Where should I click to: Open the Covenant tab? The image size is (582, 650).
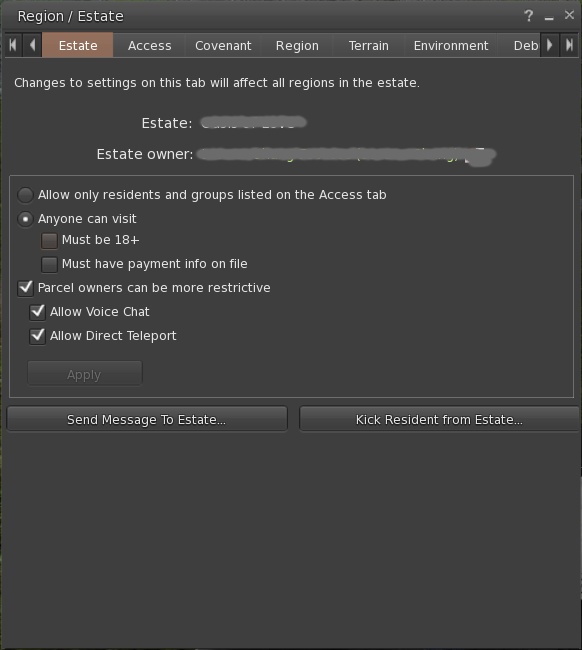coord(223,45)
